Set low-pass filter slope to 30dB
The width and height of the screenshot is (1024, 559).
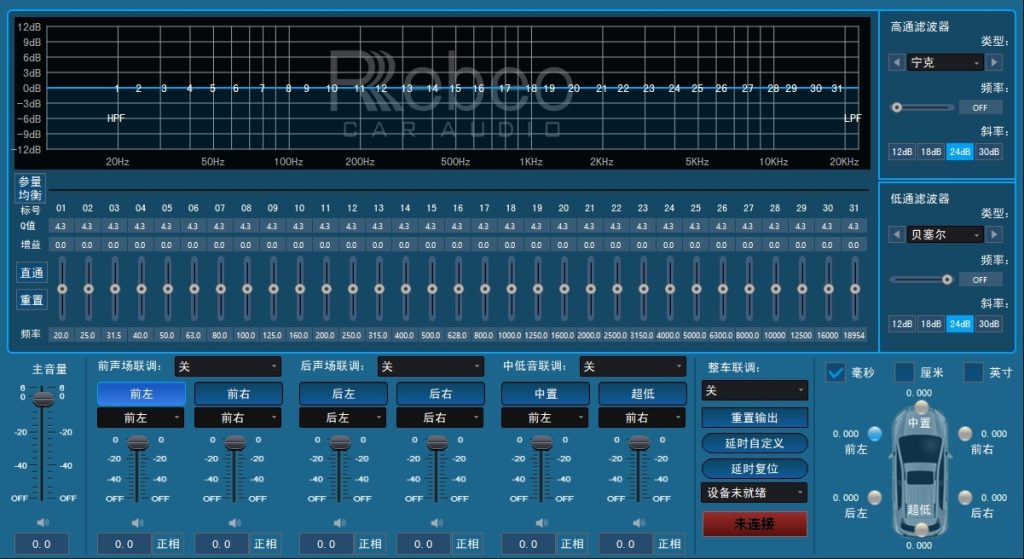click(989, 324)
